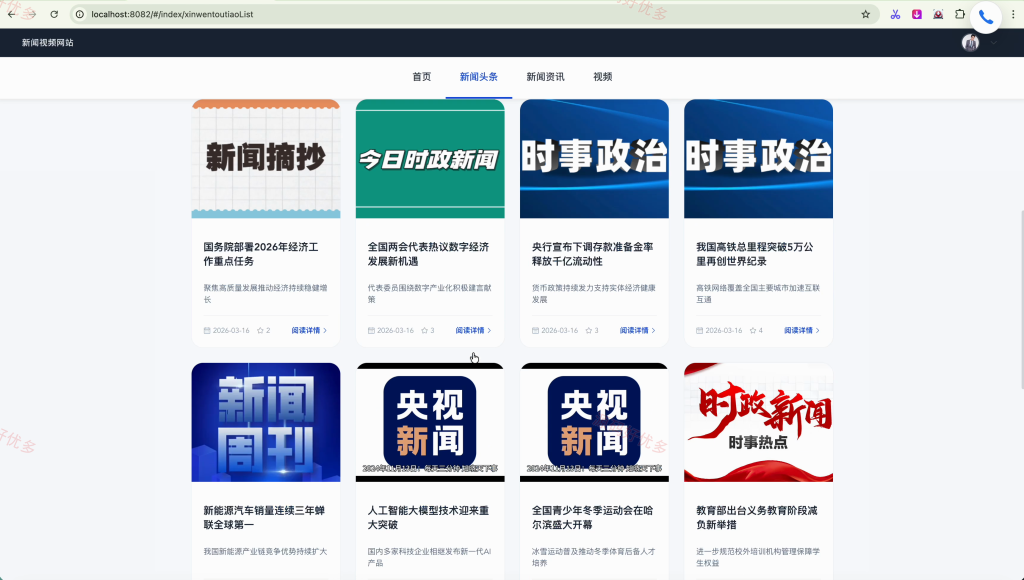Click calendar icon on 央行宣布下调 card
Viewport: 1024px width, 580px height.
tap(536, 330)
